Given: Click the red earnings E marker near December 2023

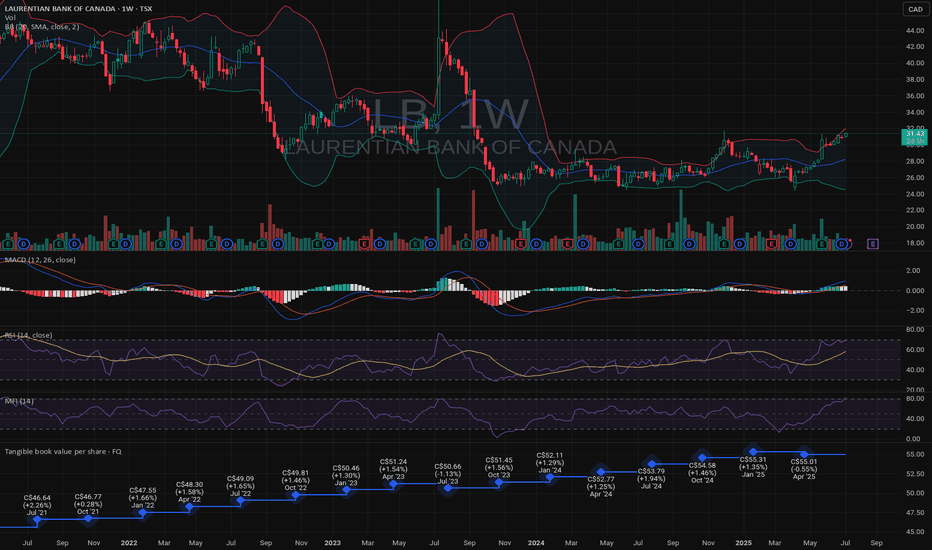Looking at the screenshot, I should point(521,244).
